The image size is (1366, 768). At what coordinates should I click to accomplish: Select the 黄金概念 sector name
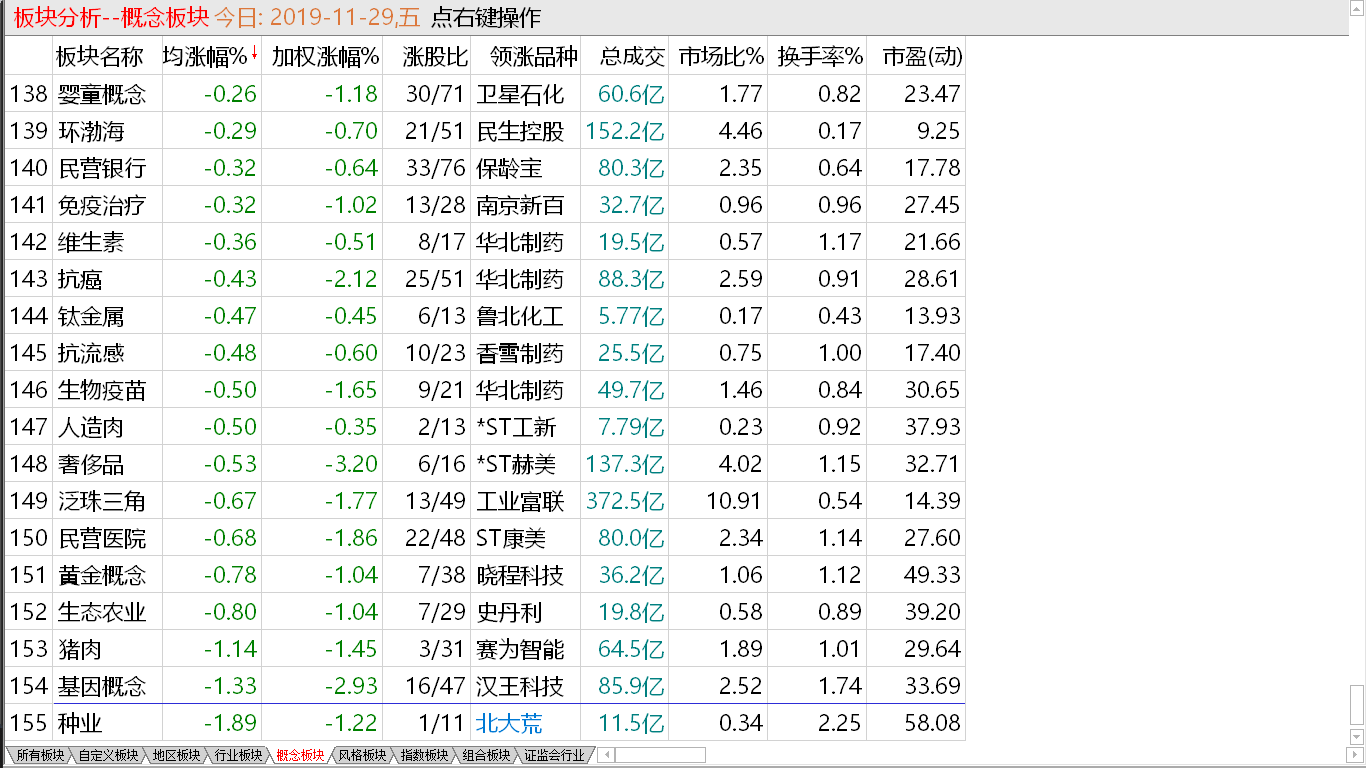tap(102, 575)
